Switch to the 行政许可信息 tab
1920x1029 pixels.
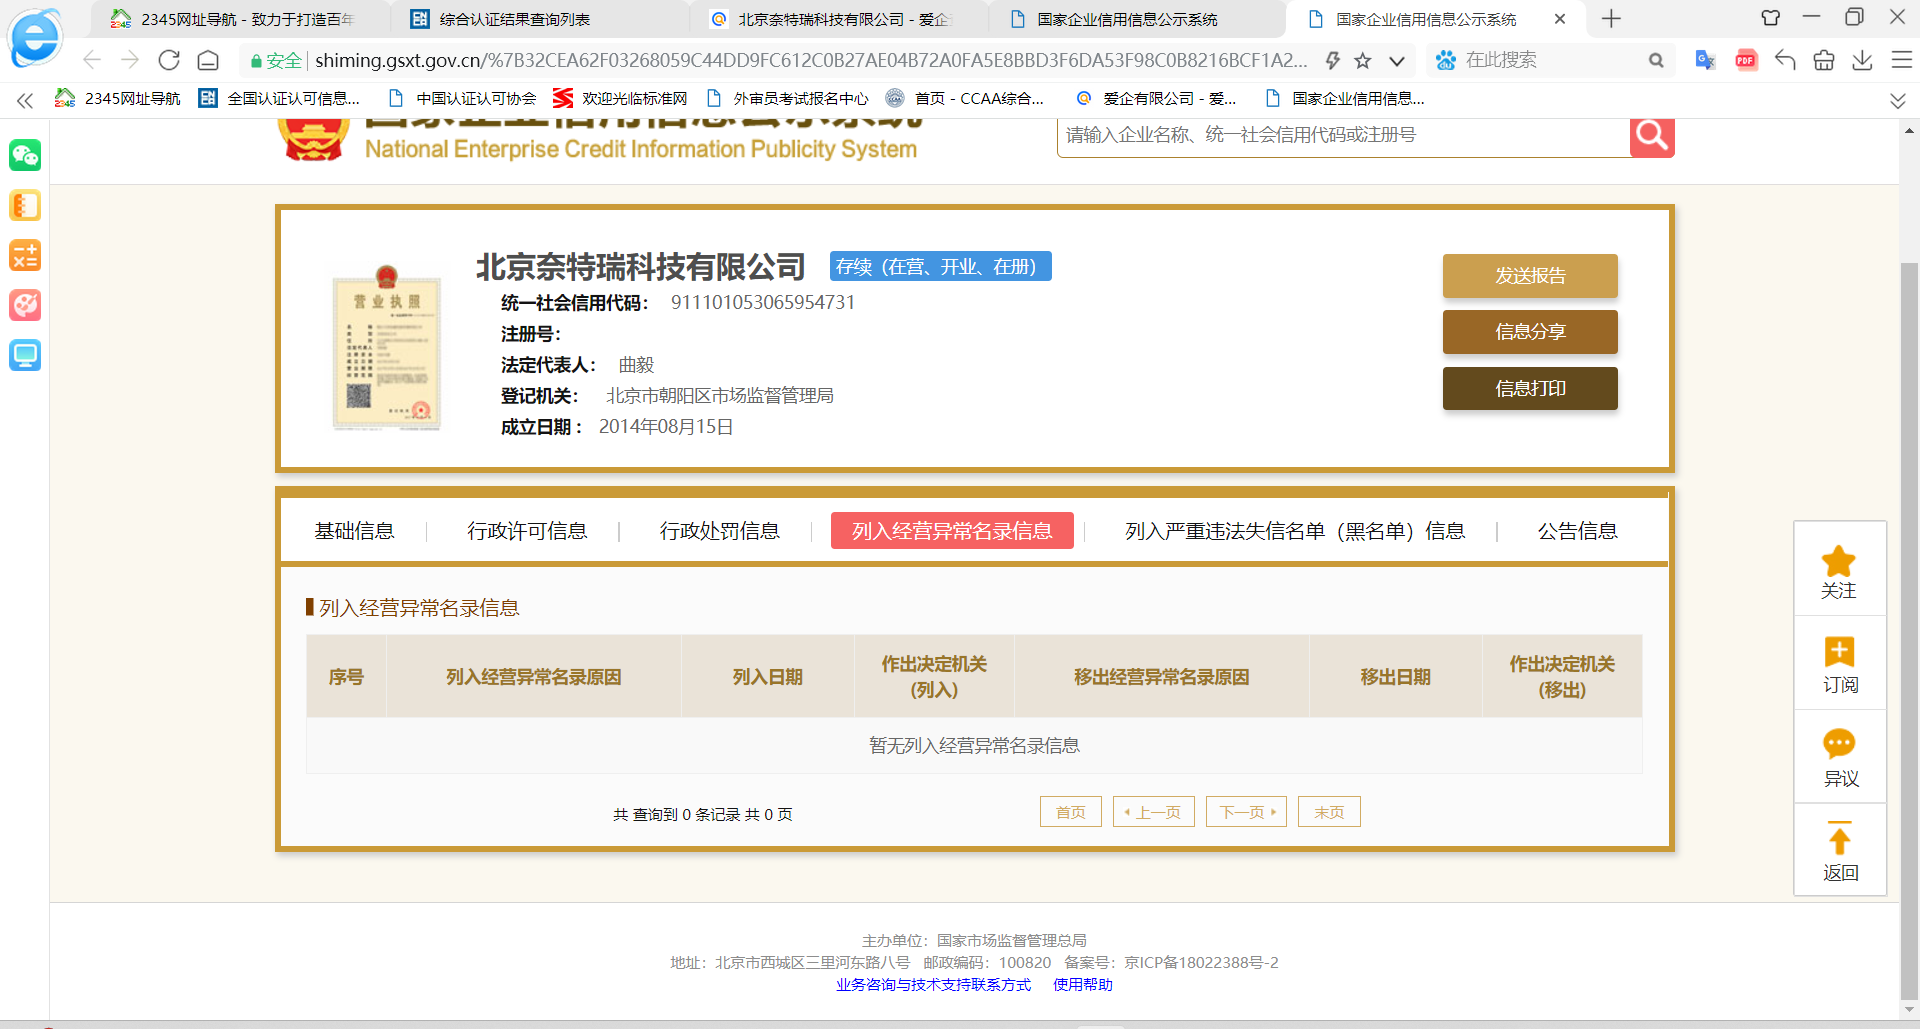527,531
